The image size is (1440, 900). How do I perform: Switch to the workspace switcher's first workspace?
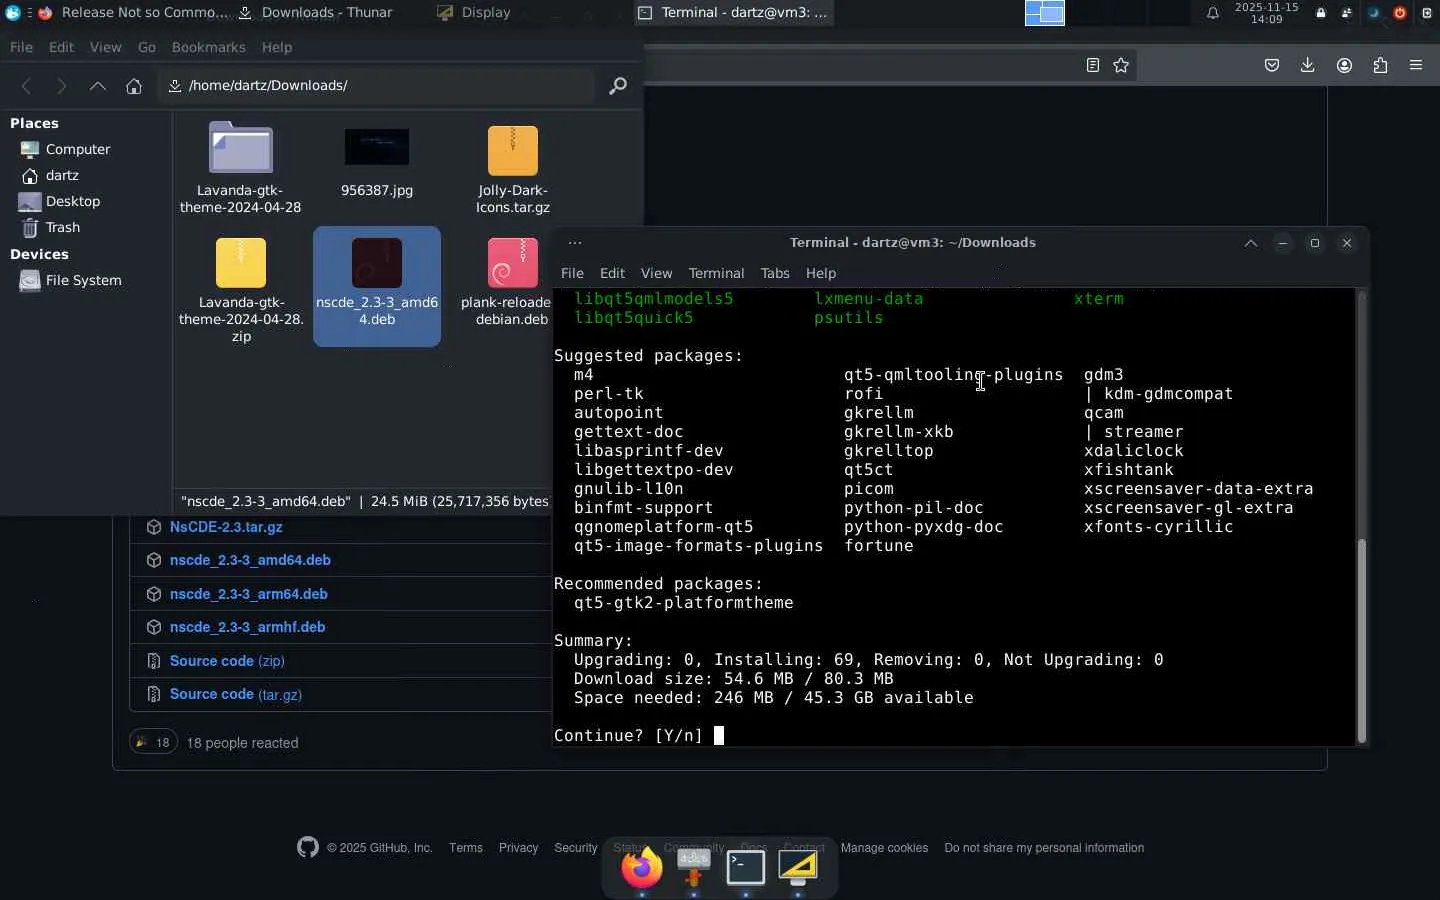[x=1045, y=13]
